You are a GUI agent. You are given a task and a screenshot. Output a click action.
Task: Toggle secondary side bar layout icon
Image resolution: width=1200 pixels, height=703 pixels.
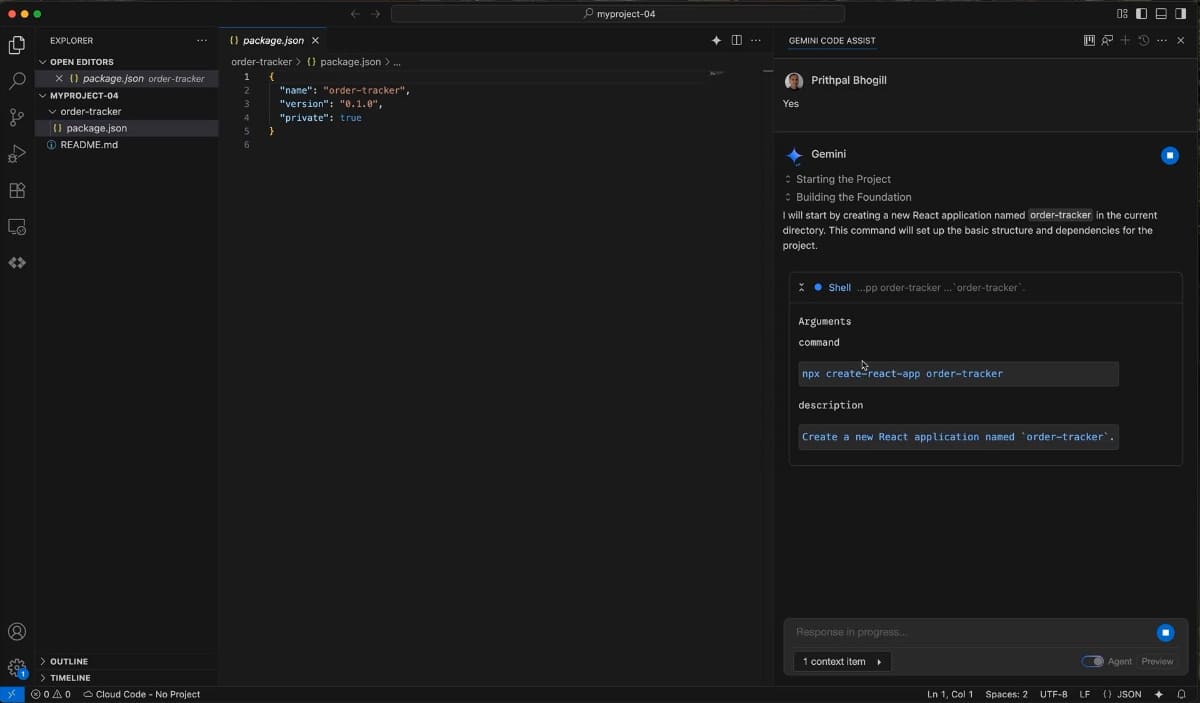click(1180, 14)
